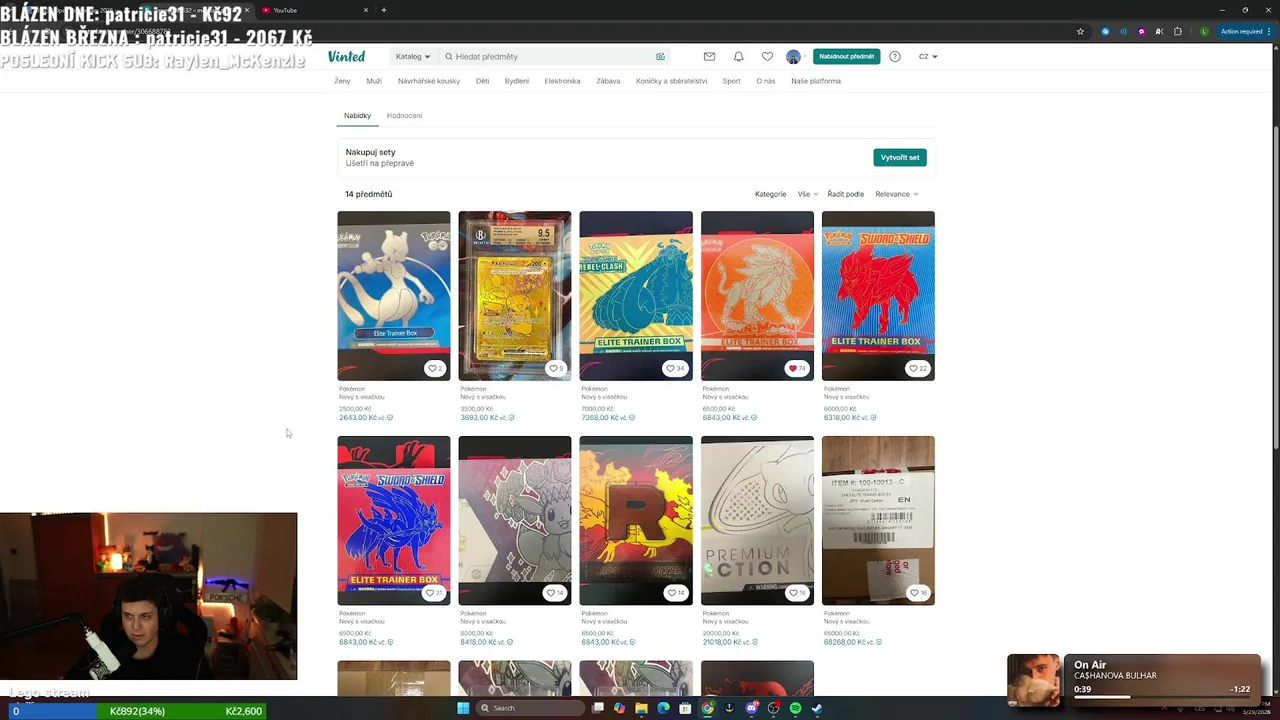Click the 68268,00 Kč price text
The width and height of the screenshot is (1280, 720).
(843, 642)
